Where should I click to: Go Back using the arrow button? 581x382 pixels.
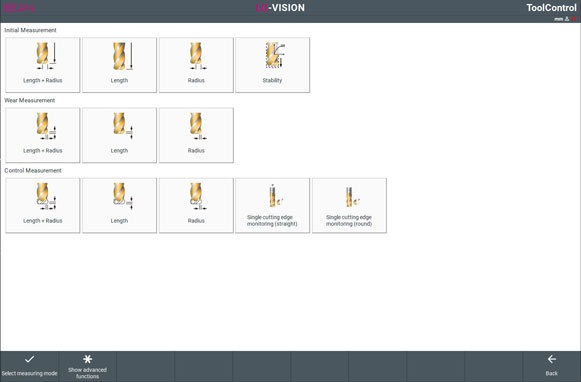click(551, 366)
